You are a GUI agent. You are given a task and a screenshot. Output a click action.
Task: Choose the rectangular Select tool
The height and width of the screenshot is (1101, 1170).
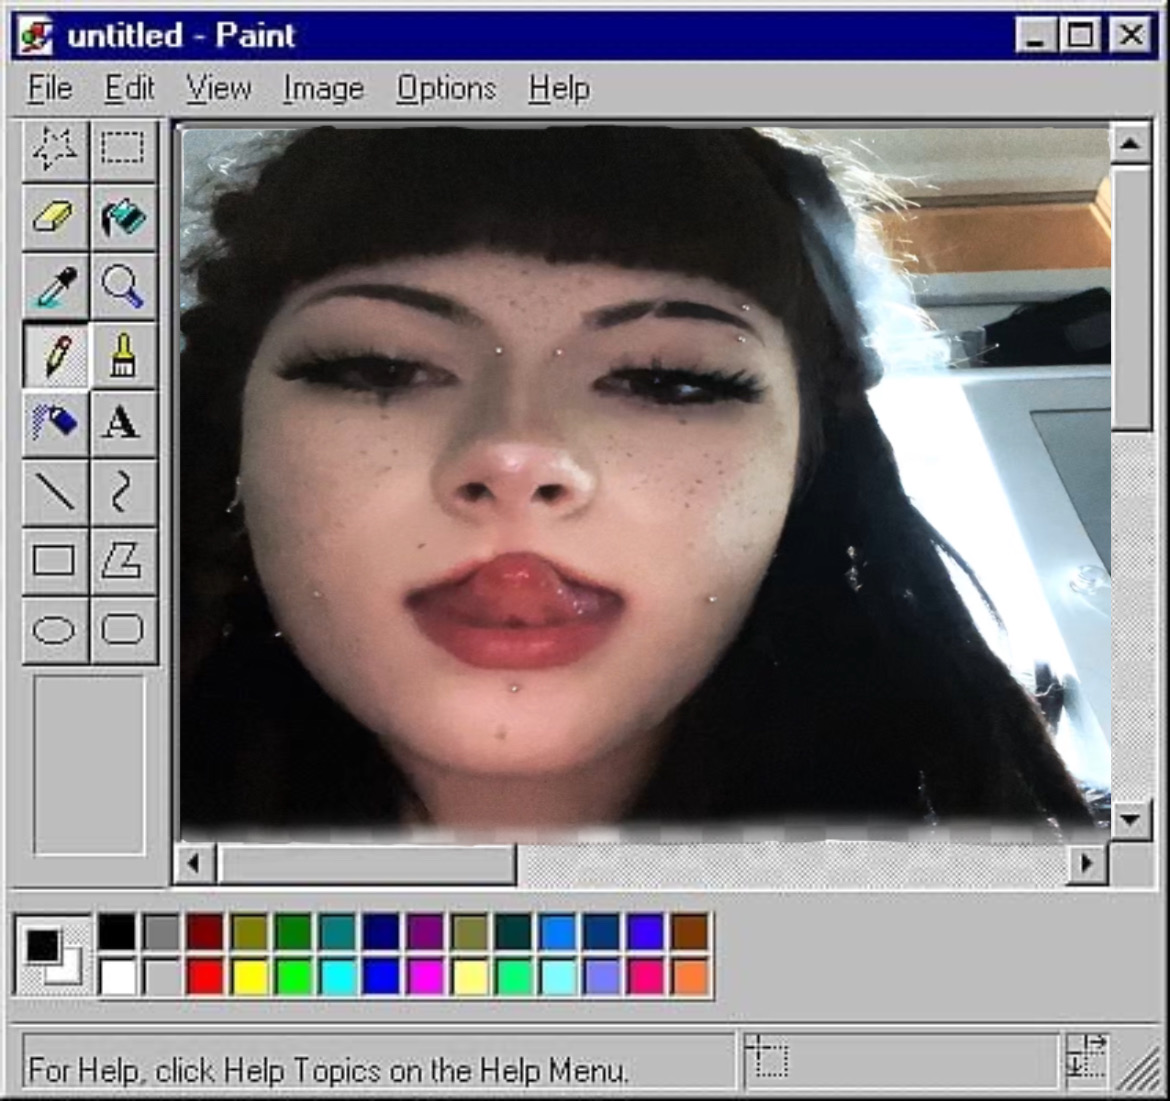[123, 149]
